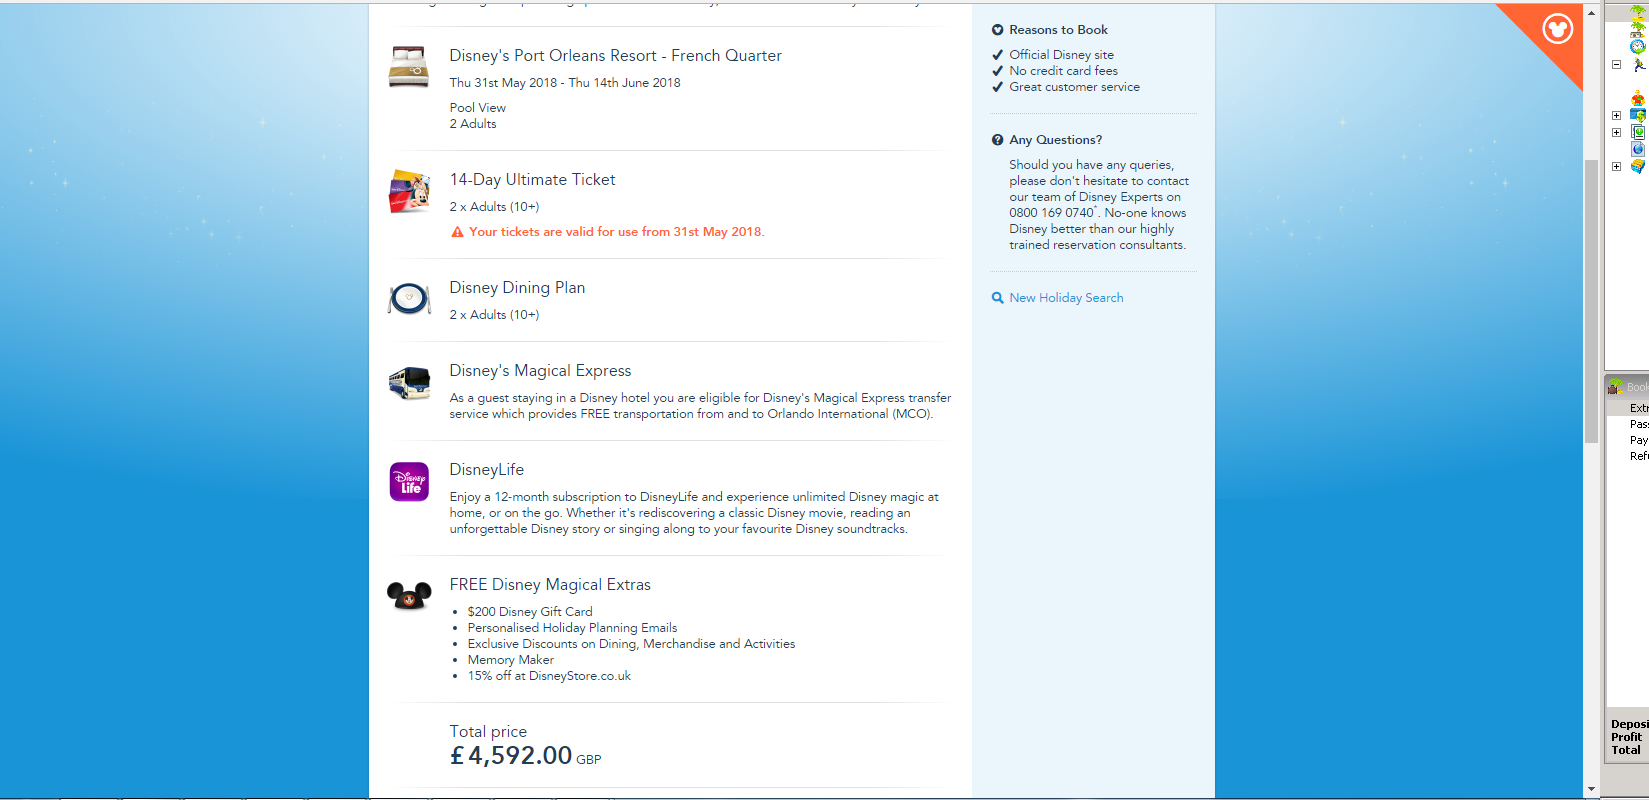The height and width of the screenshot is (800, 1649).
Task: Expand the node beside the yellow stacked folders
Action: tap(1616, 167)
